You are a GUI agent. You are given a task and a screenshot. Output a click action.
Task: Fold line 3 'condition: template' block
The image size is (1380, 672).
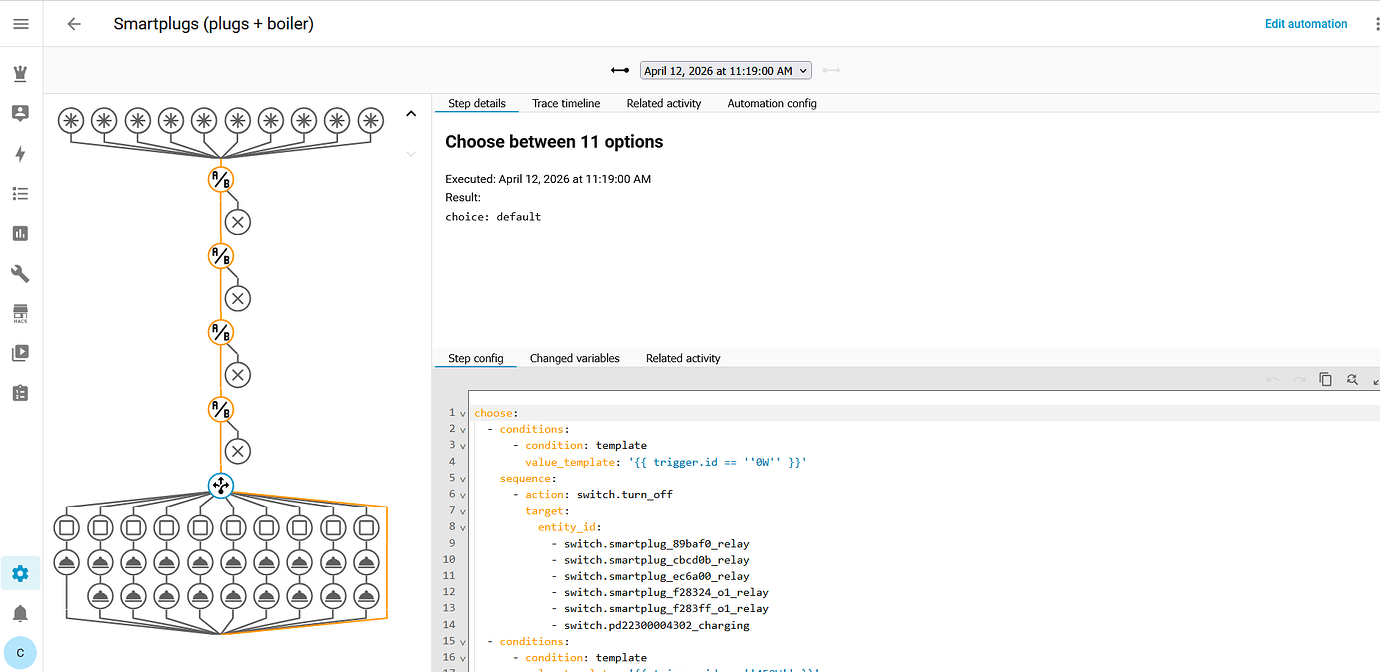click(463, 445)
